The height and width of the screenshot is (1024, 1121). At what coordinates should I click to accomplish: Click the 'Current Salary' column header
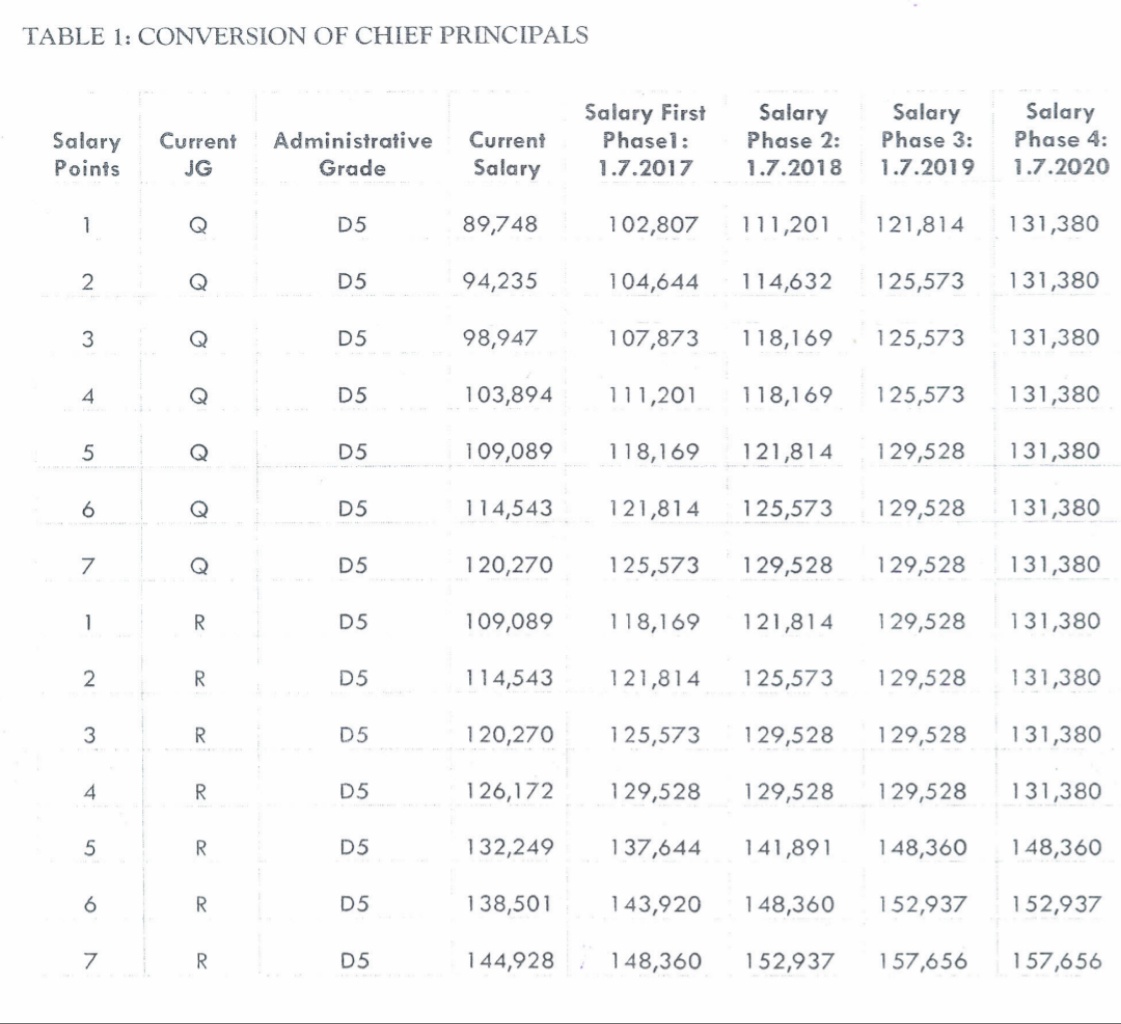pyautogui.click(x=507, y=155)
